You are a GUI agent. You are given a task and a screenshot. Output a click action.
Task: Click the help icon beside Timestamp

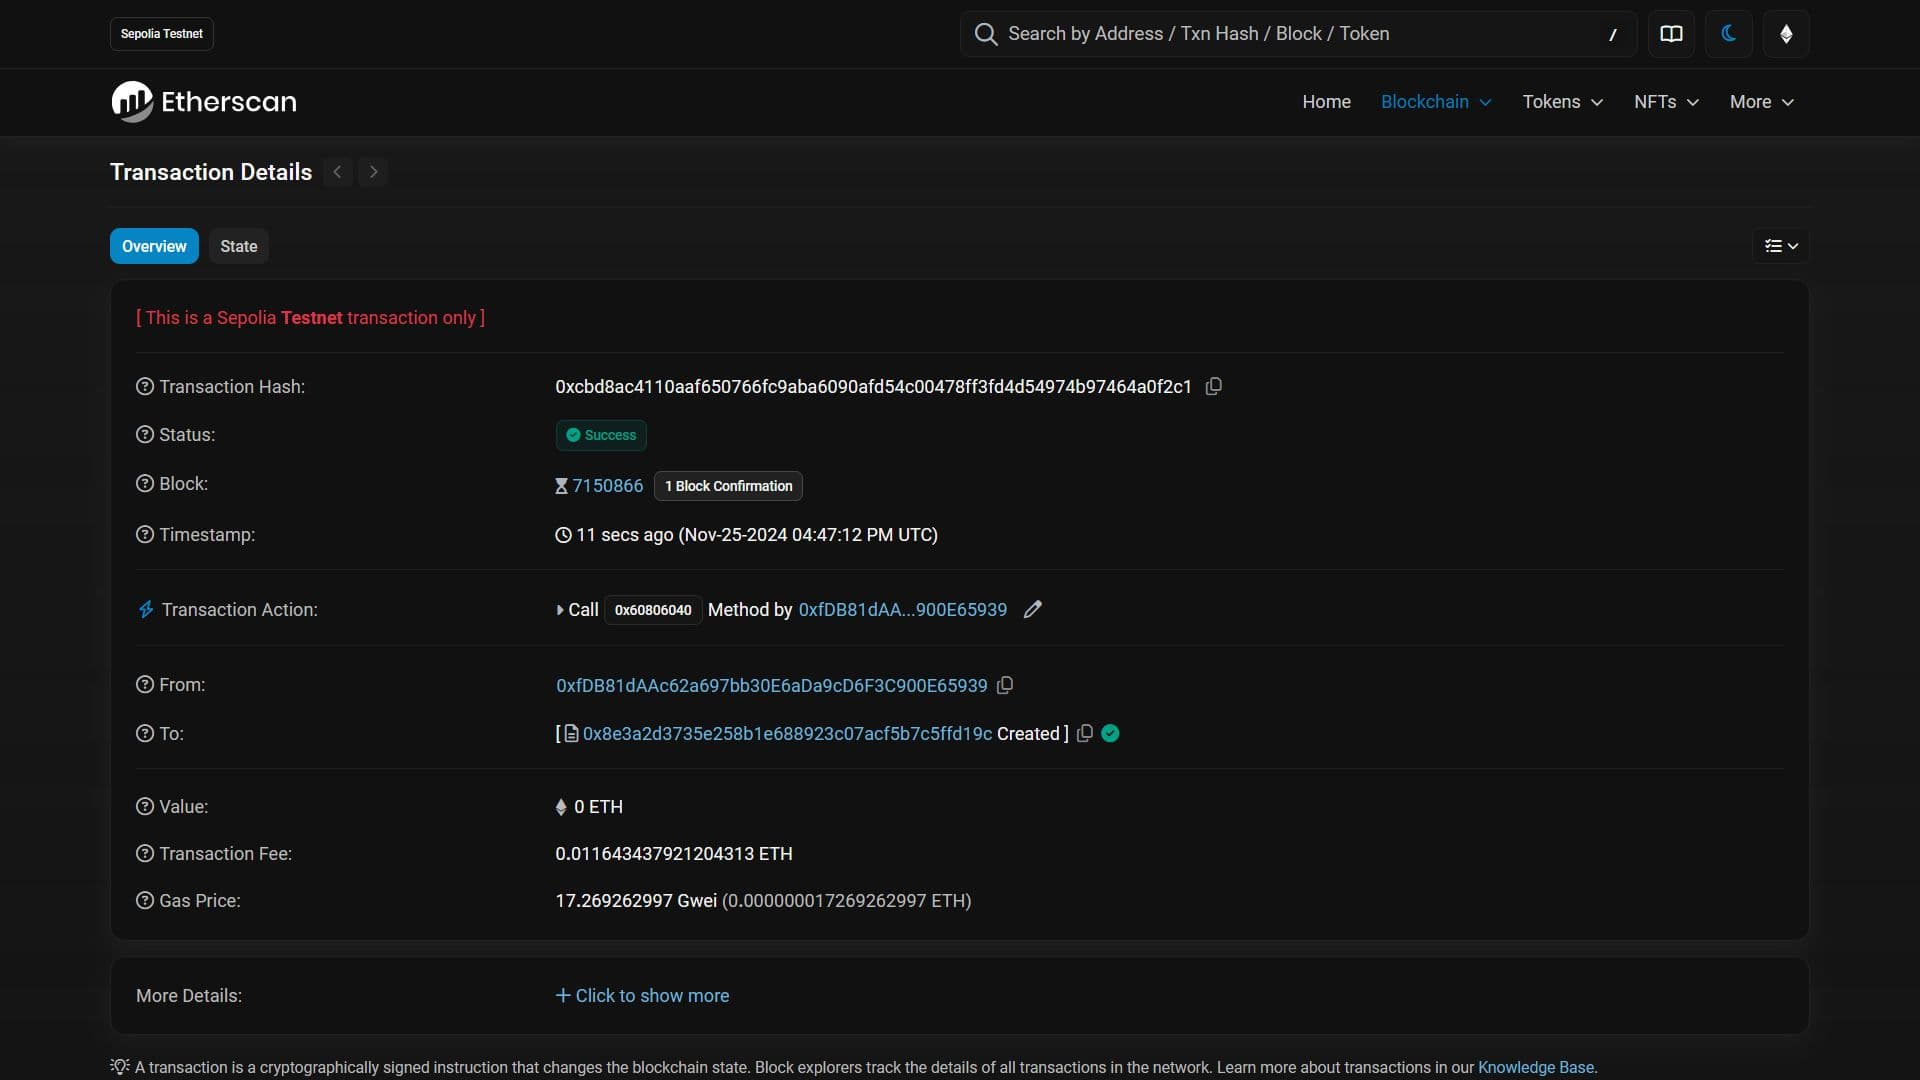[145, 535]
